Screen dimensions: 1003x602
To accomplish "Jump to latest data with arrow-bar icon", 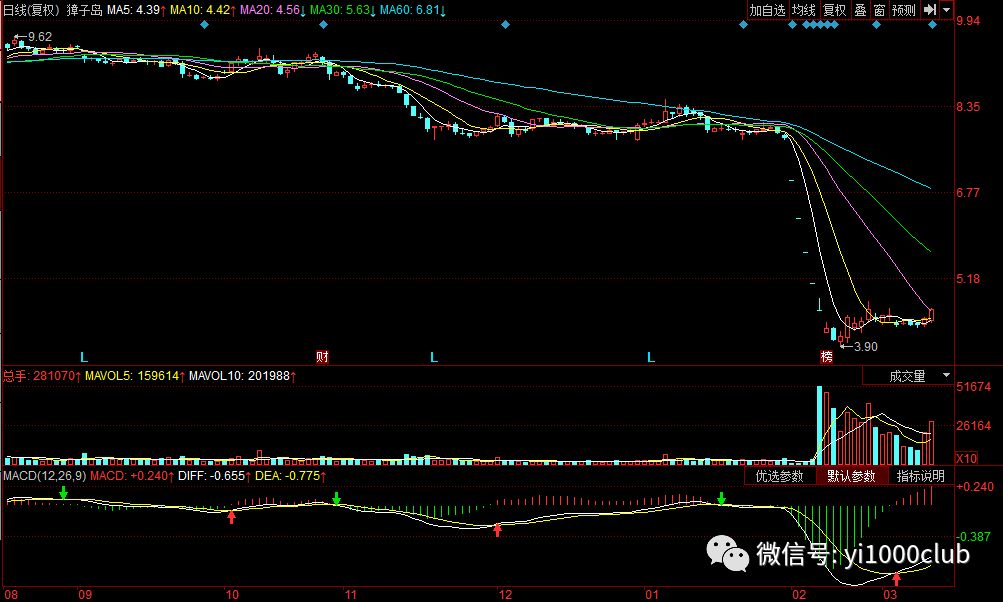I will click(930, 10).
